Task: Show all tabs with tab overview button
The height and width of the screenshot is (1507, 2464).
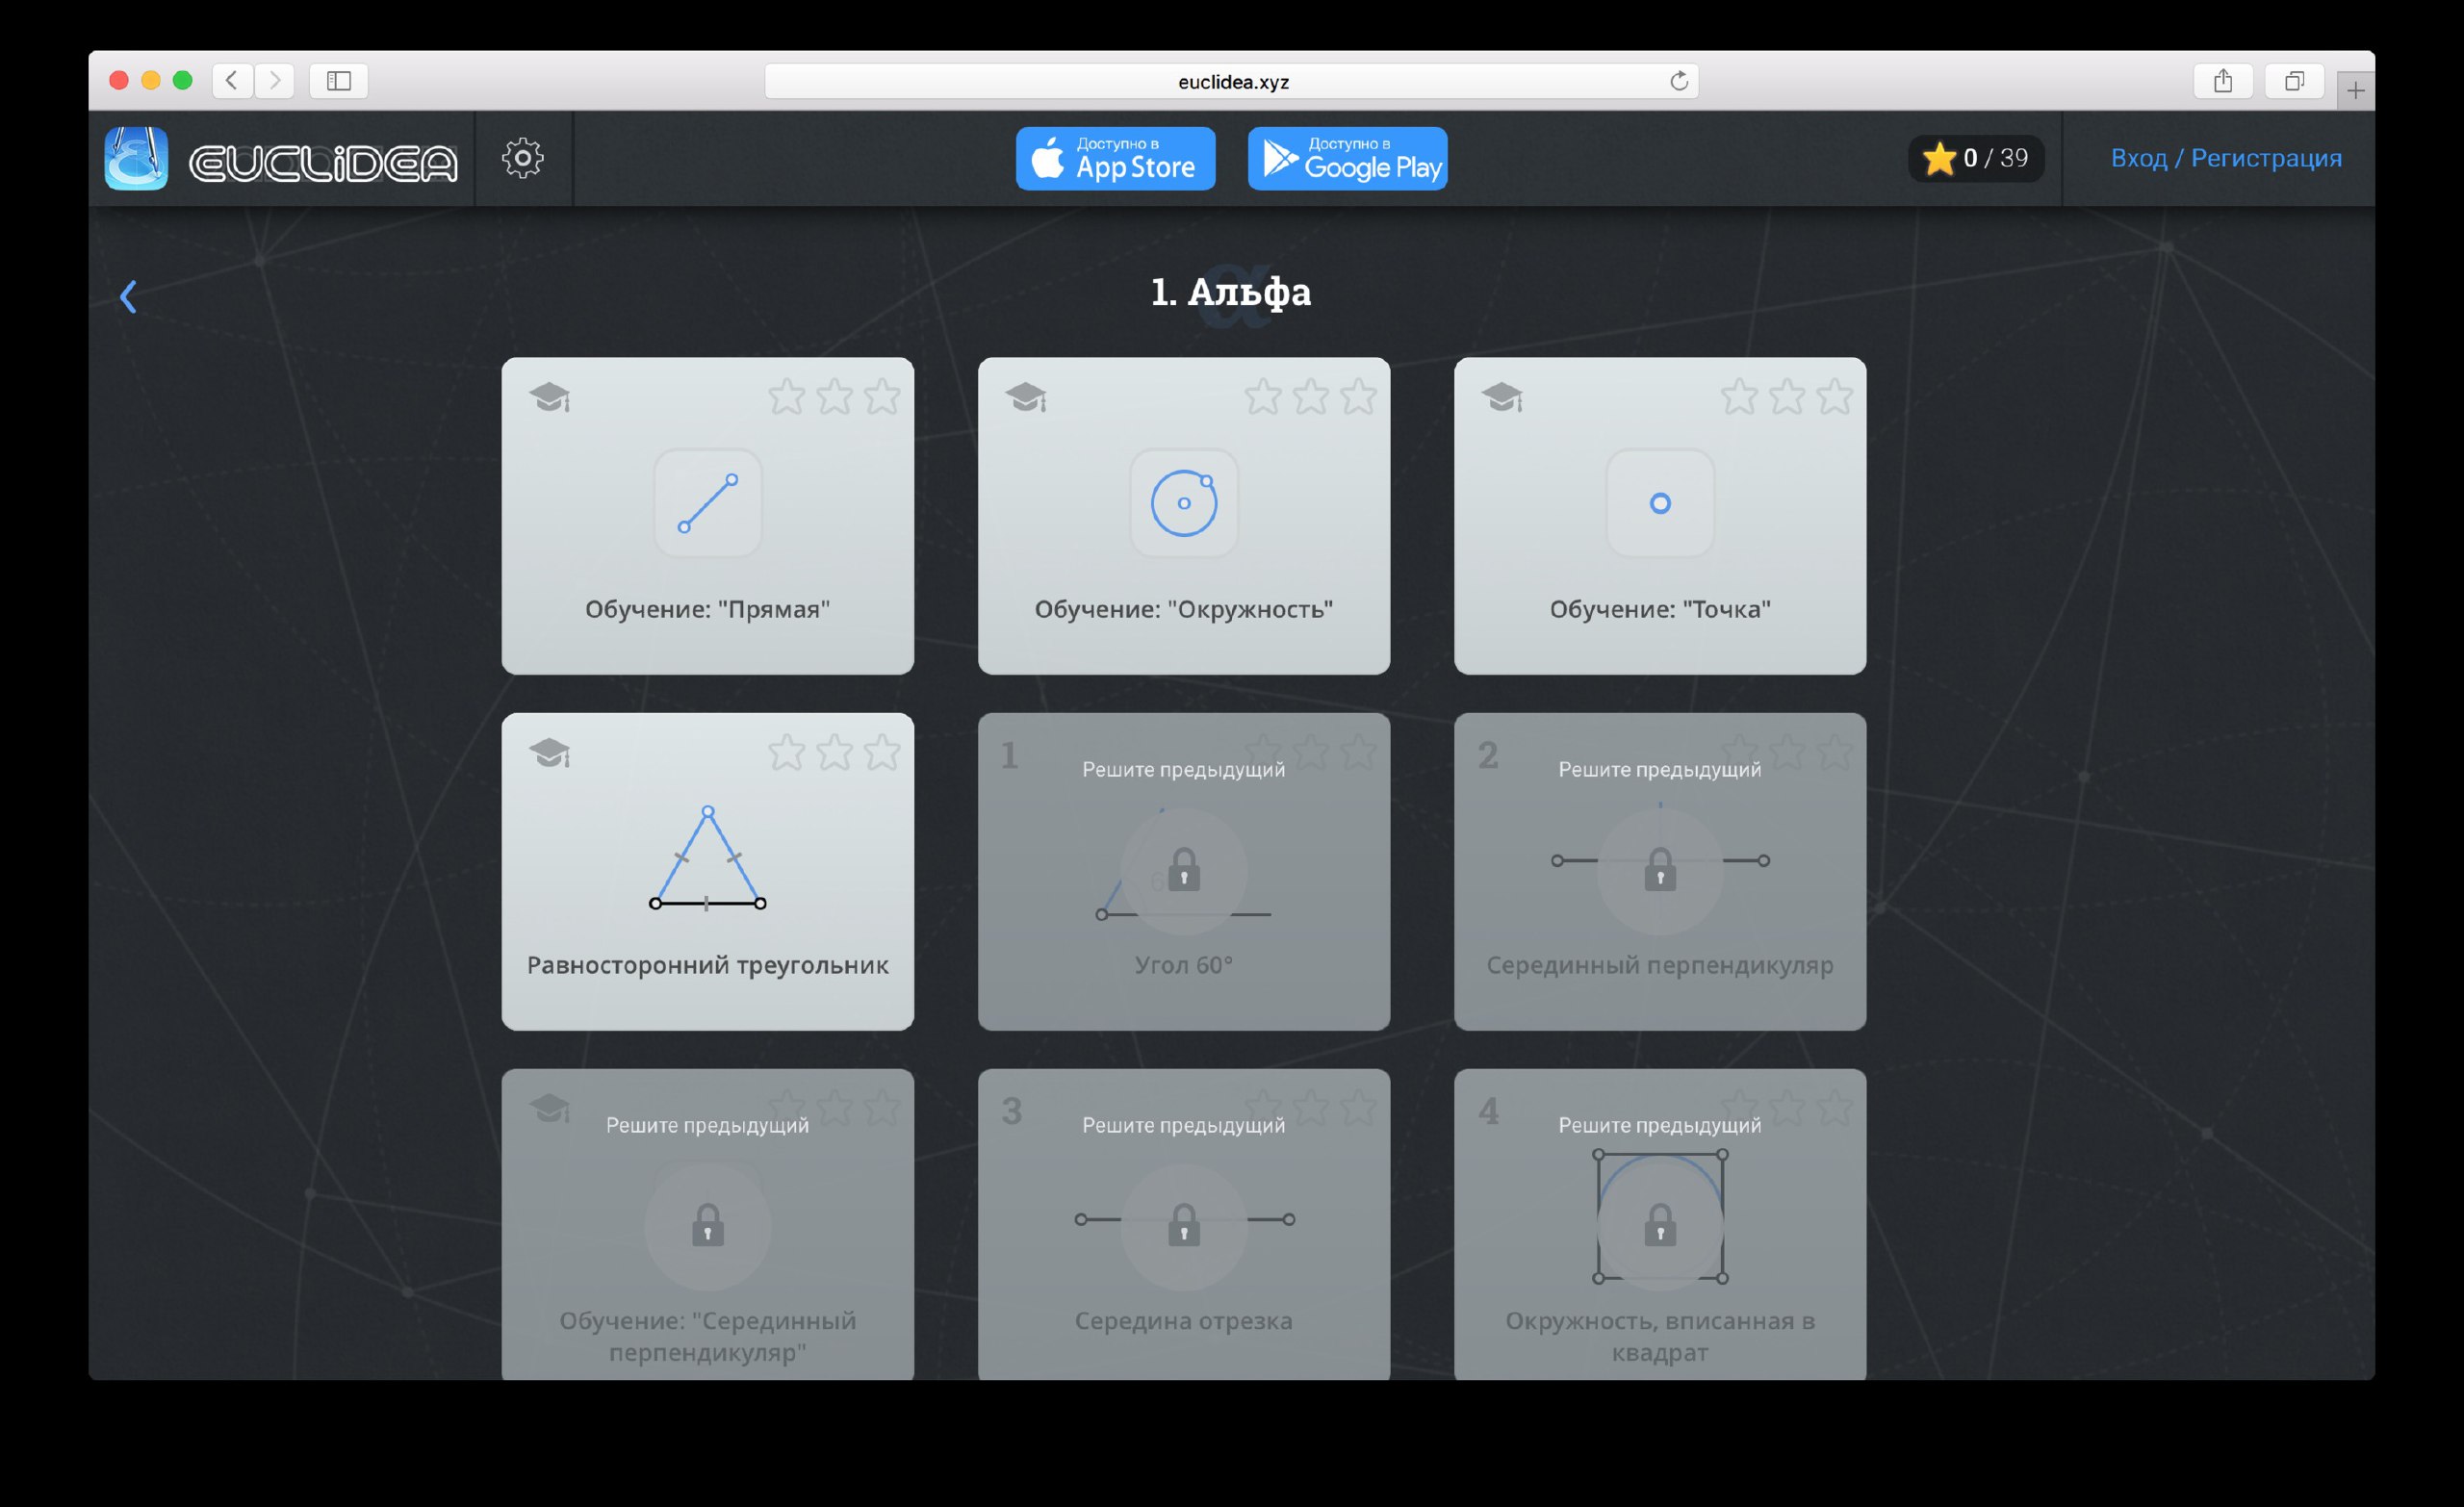Action: (2294, 80)
